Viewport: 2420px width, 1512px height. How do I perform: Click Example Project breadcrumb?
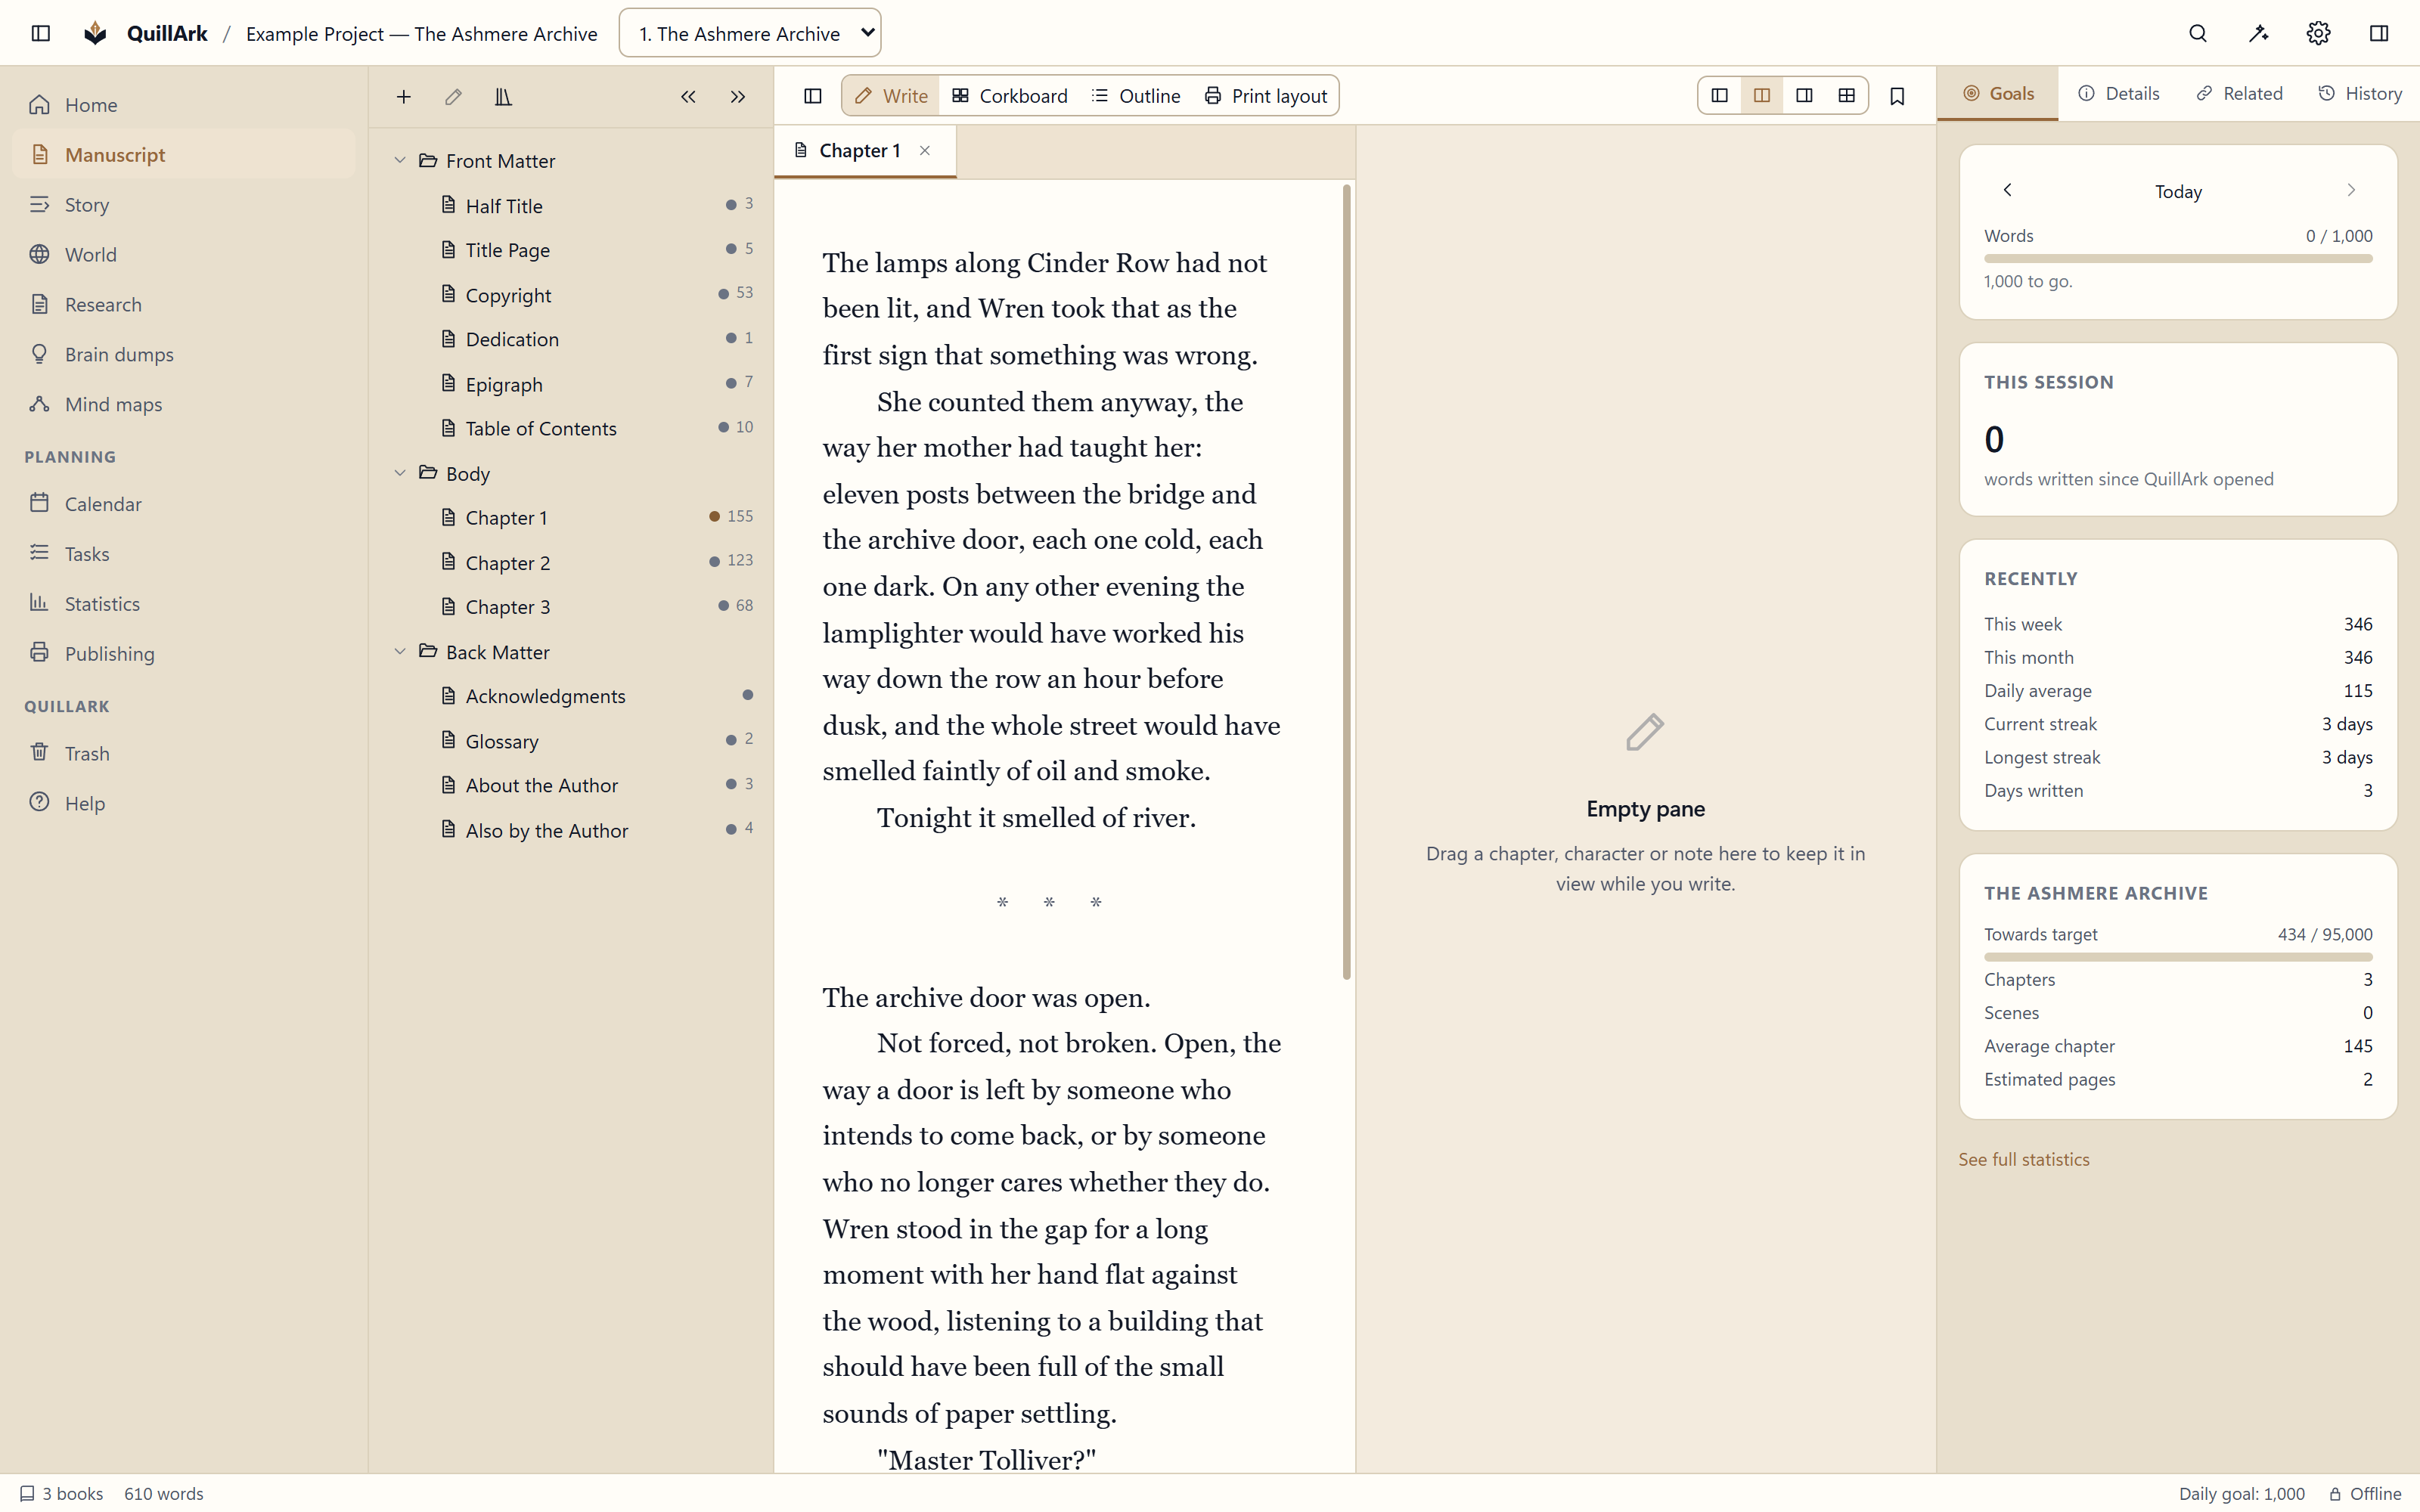(x=421, y=33)
